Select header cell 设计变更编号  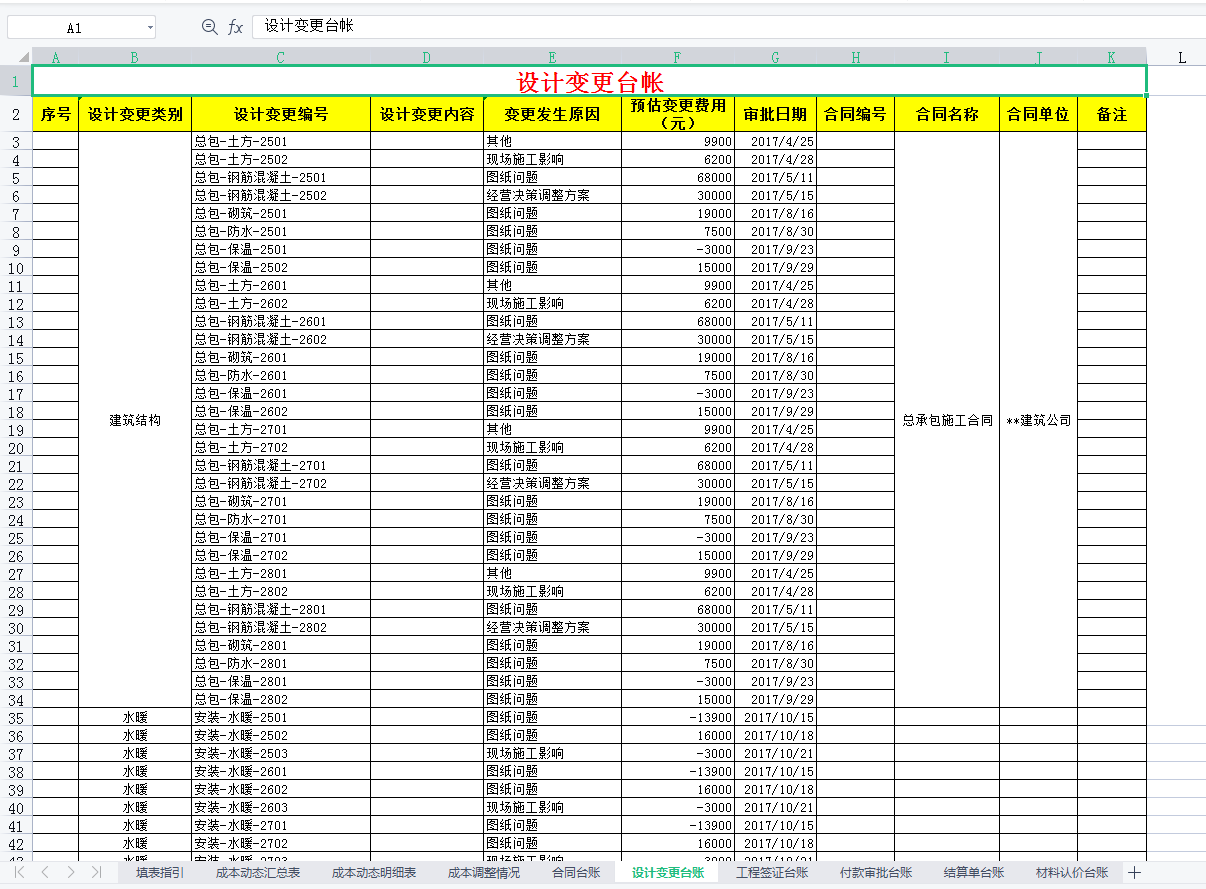pyautogui.click(x=281, y=114)
